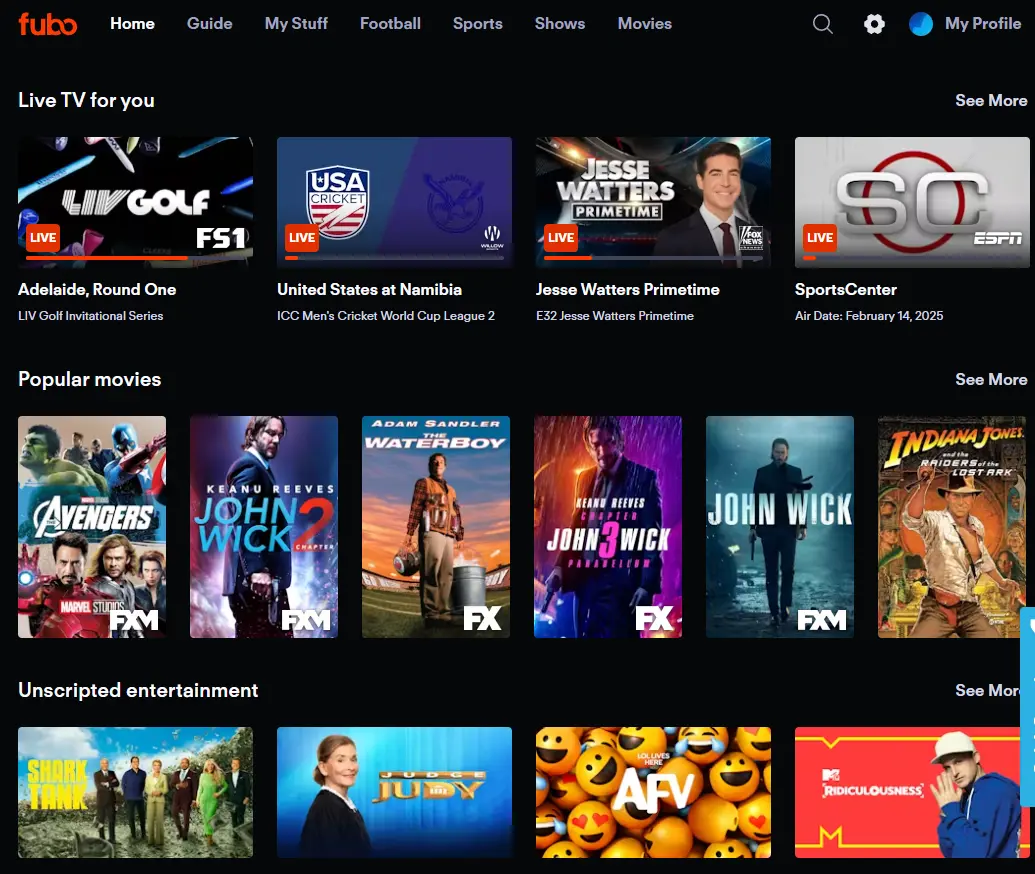Click the FS1 logo on LIV Golf card

click(x=221, y=238)
